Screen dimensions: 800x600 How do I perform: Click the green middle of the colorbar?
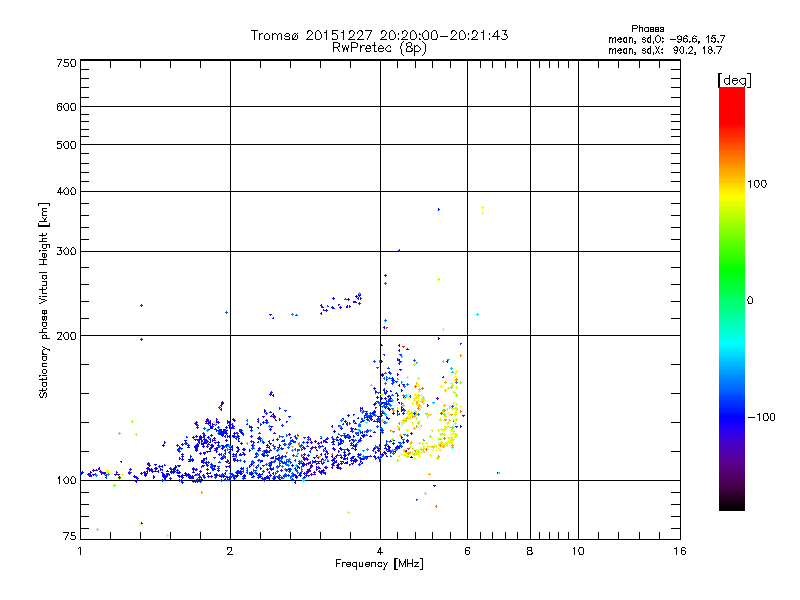coord(732,286)
